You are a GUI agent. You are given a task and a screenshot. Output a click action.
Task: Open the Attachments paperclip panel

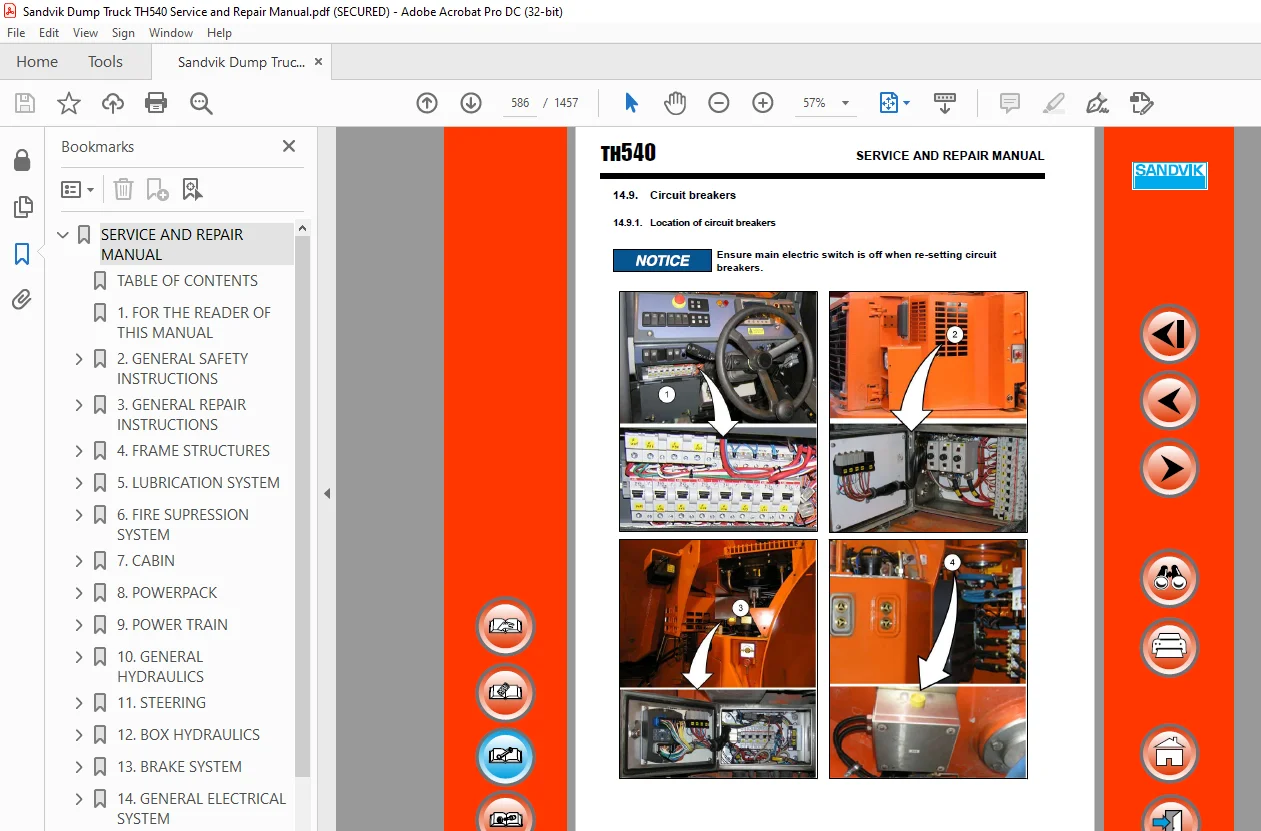22,299
